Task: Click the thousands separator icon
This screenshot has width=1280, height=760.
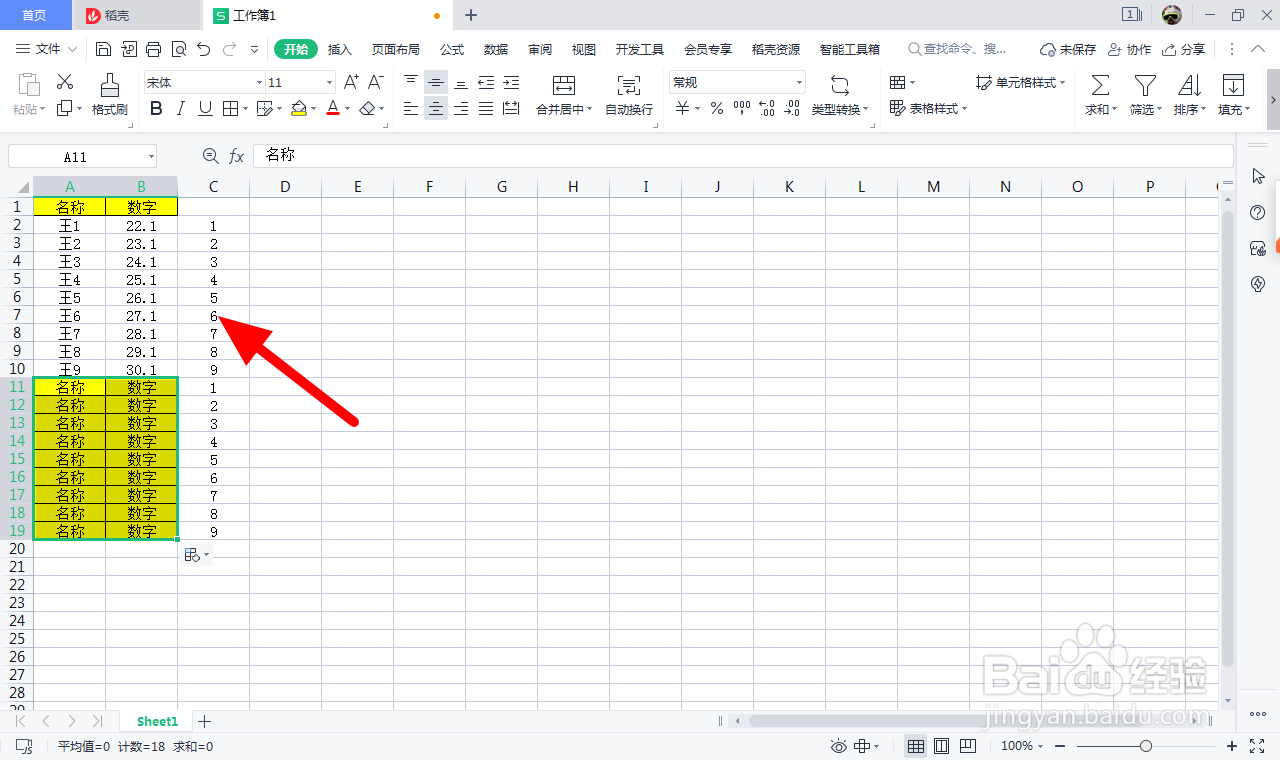Action: pos(742,109)
